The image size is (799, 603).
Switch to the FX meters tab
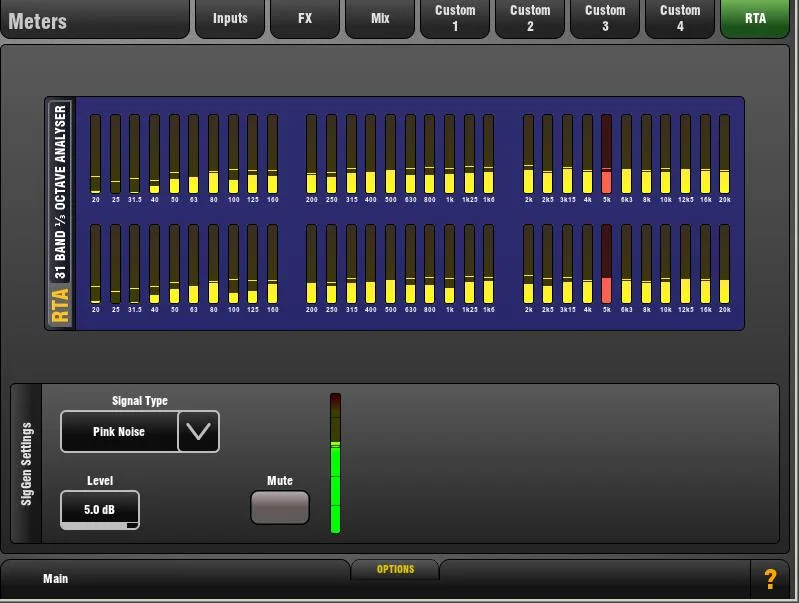[305, 18]
